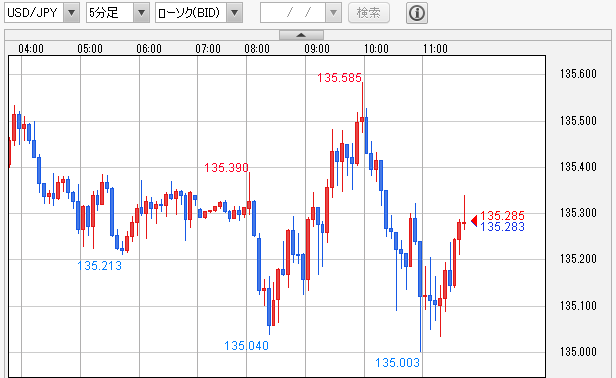Open the 5分足 timeframe dropdown
Image resolution: width=616 pixels, height=378 pixels.
[x=117, y=13]
